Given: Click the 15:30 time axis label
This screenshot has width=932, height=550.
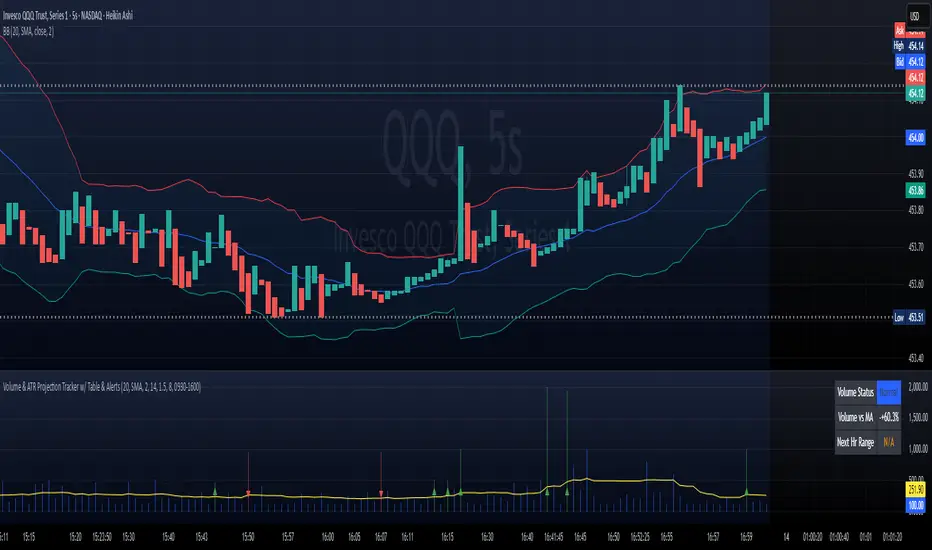Looking at the screenshot, I should tap(128, 537).
